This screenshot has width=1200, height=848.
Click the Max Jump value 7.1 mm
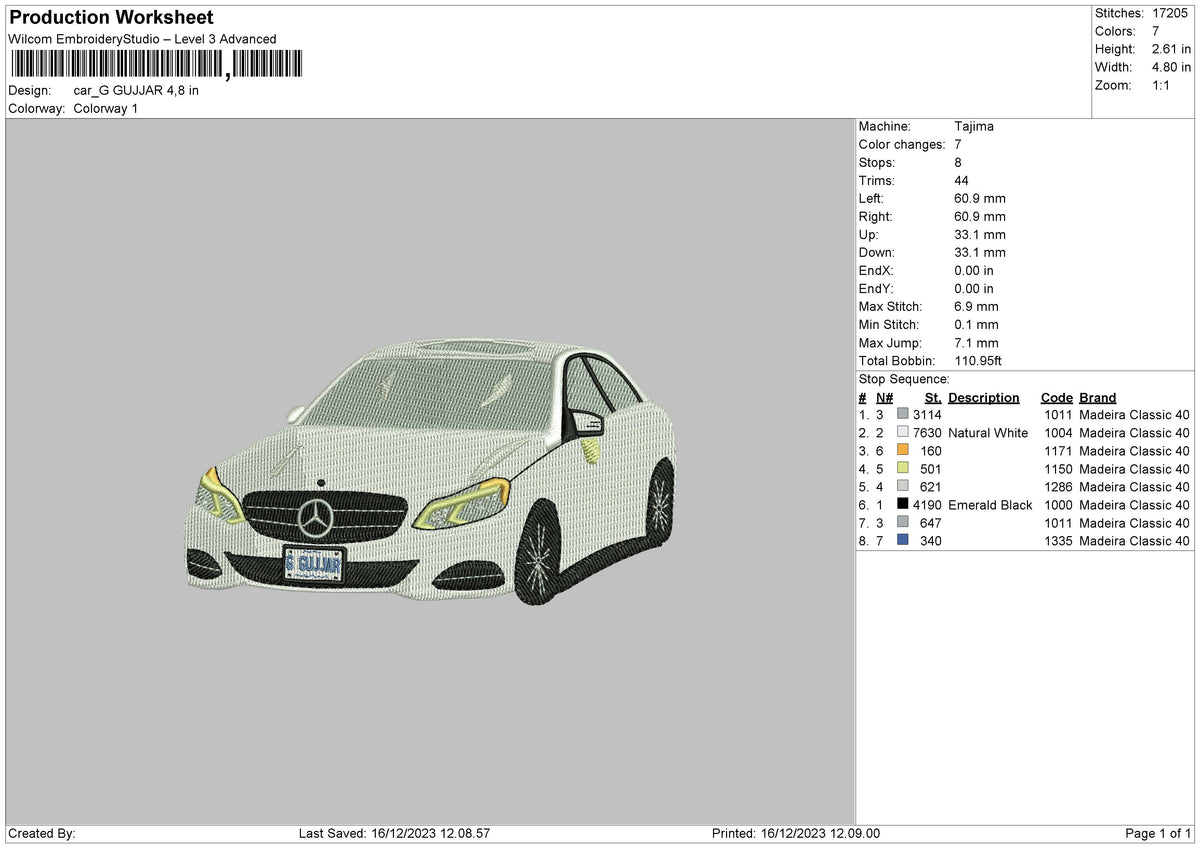976,342
